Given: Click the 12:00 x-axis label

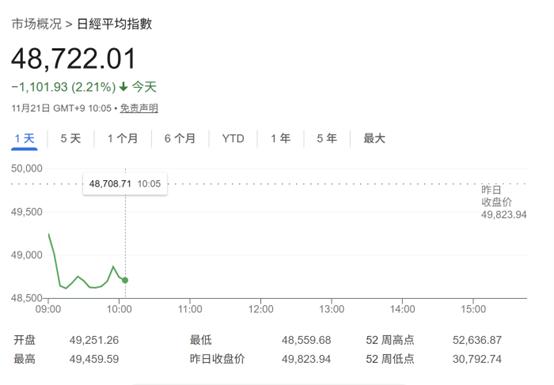Looking at the screenshot, I should pos(261,309).
